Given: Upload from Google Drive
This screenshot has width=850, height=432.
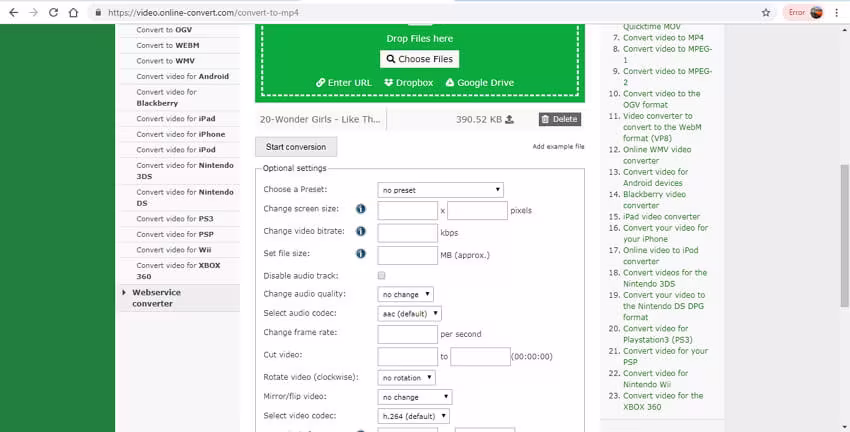Looking at the screenshot, I should click(x=480, y=82).
